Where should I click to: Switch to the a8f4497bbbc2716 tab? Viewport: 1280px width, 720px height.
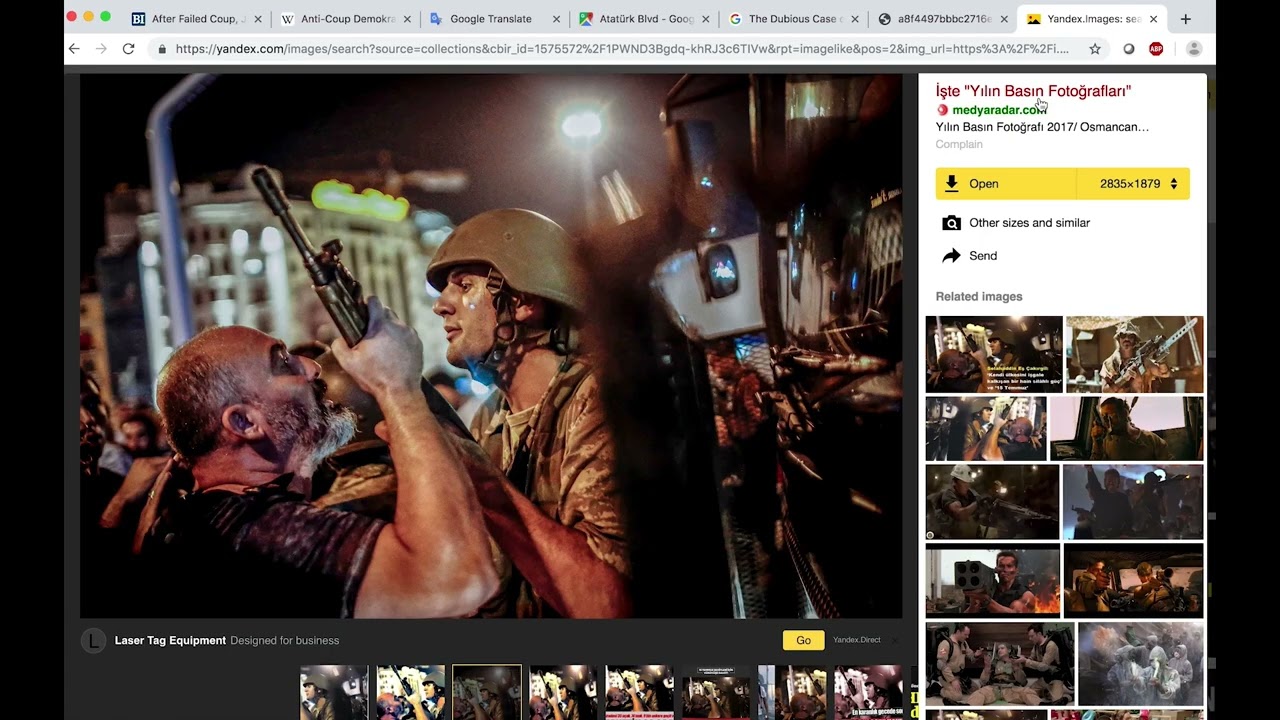click(942, 18)
